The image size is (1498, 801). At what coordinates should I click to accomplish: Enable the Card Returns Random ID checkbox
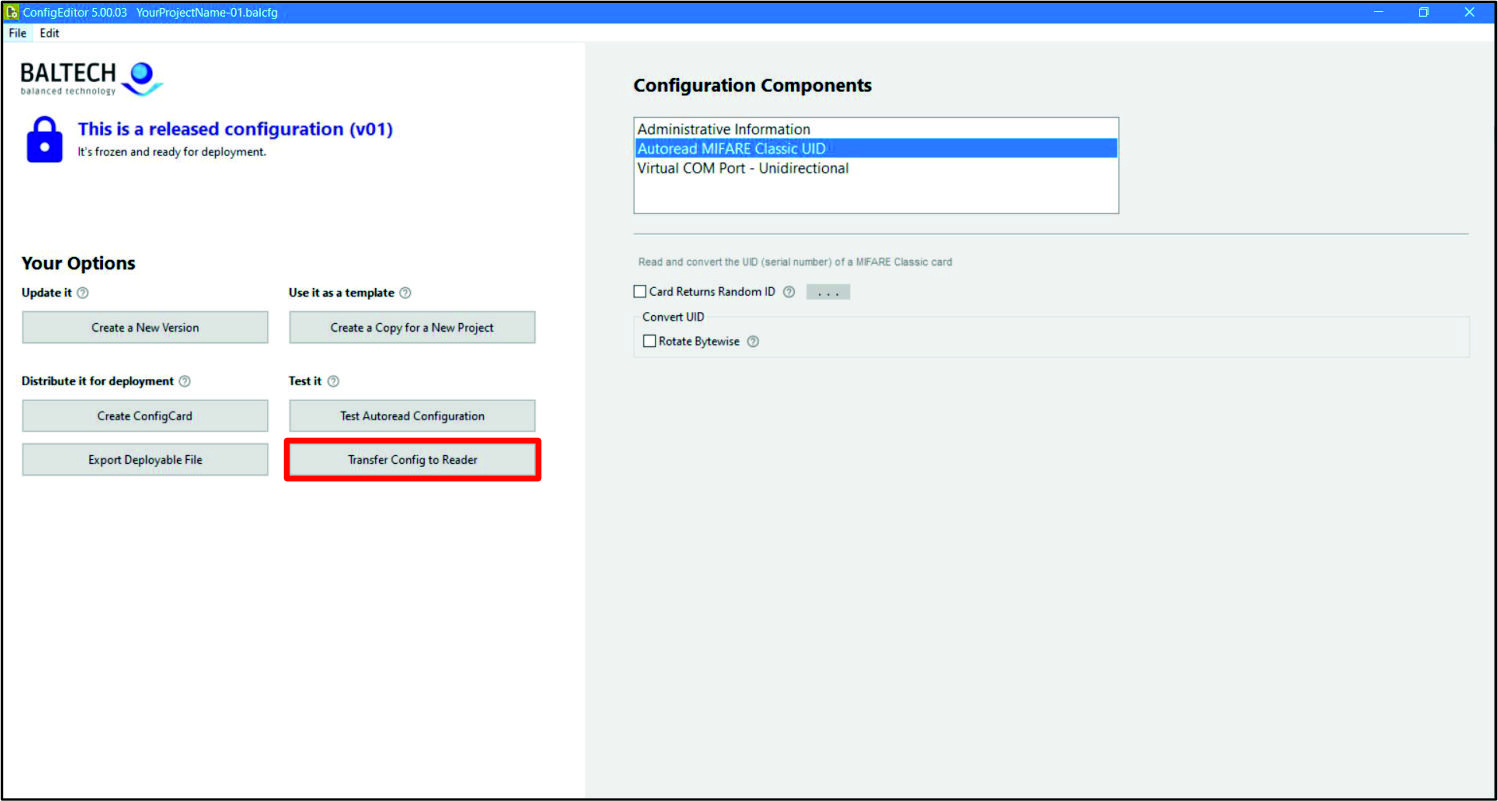(x=640, y=292)
